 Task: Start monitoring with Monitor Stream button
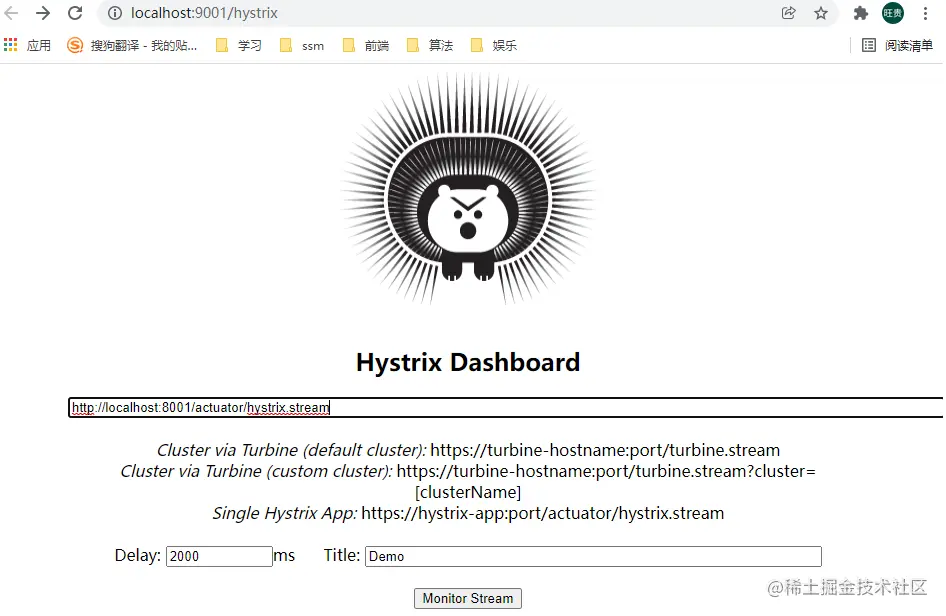(x=468, y=598)
